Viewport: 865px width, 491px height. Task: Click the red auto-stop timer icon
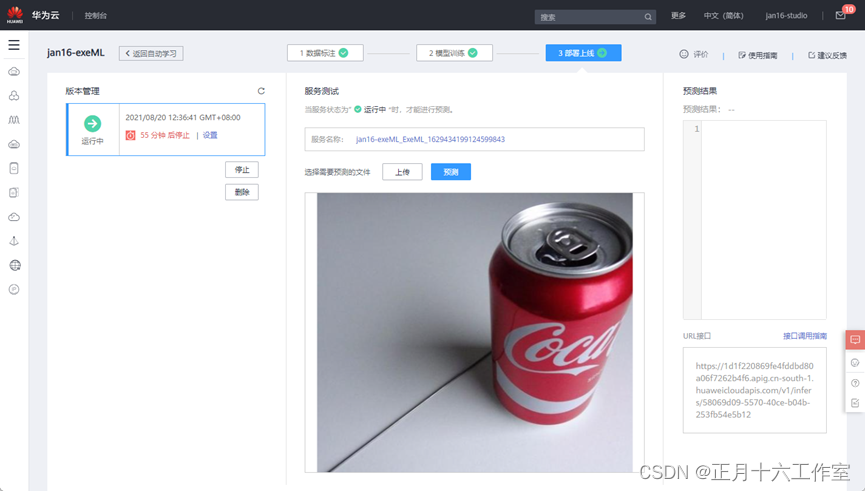coord(131,135)
